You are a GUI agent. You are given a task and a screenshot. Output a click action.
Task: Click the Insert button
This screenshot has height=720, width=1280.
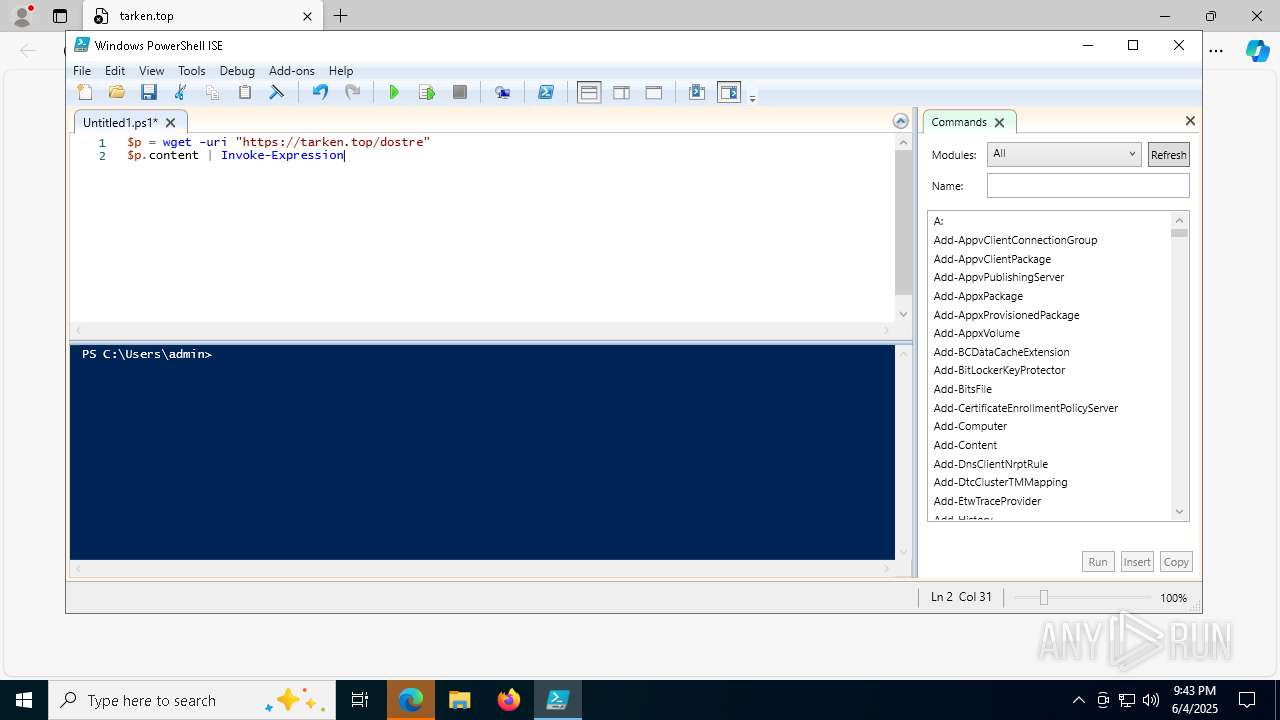[x=1137, y=562]
